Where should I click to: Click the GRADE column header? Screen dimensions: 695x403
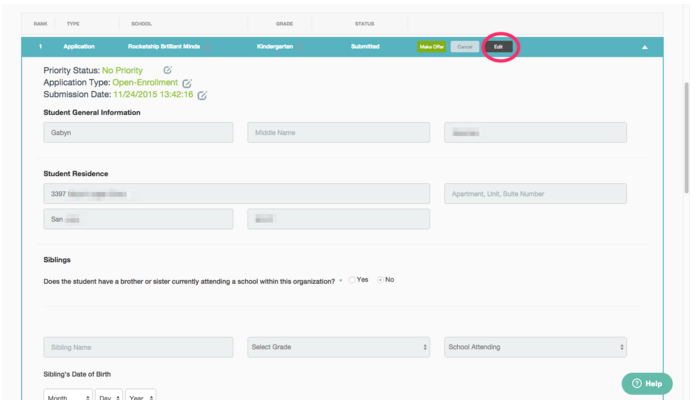click(x=285, y=24)
